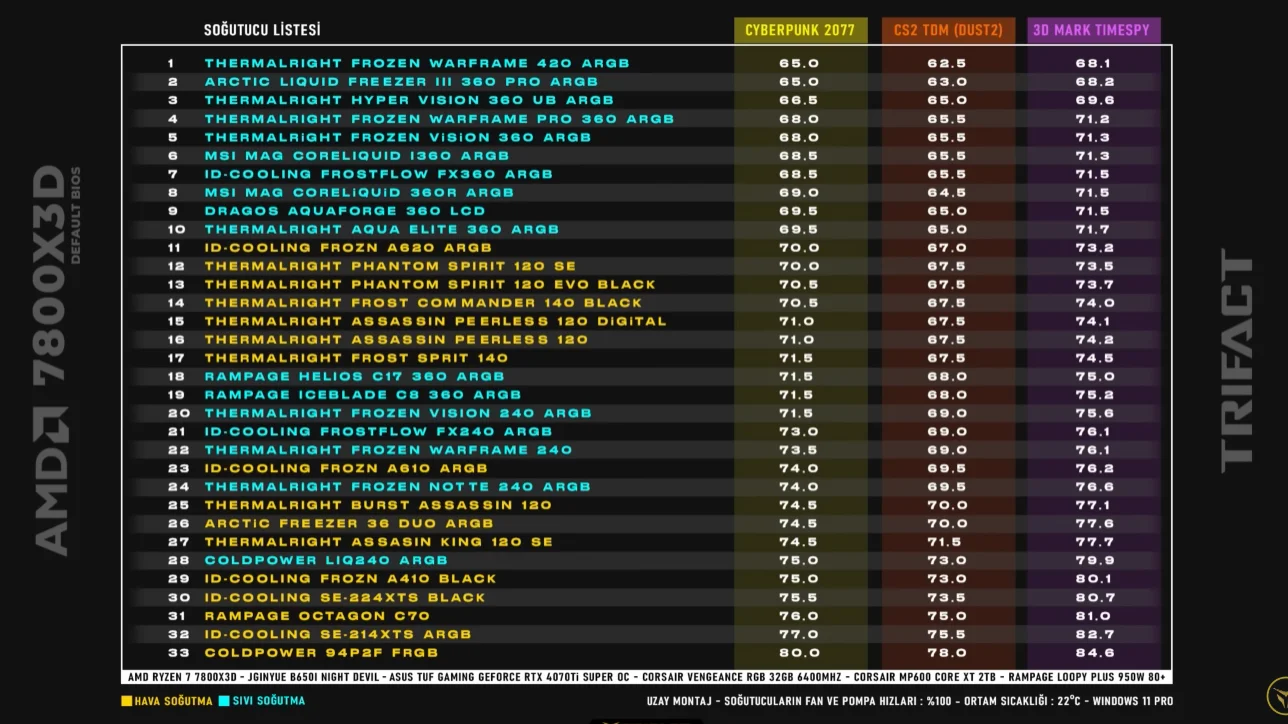Click the 'Windows 11 Pro' footer note
The height and width of the screenshot is (724, 1288).
click(x=1133, y=701)
